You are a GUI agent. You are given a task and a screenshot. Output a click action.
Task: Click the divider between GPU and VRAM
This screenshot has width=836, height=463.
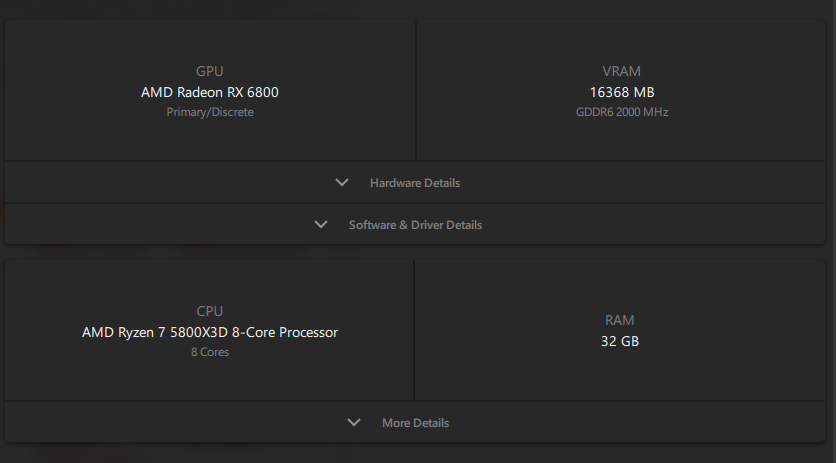416,90
